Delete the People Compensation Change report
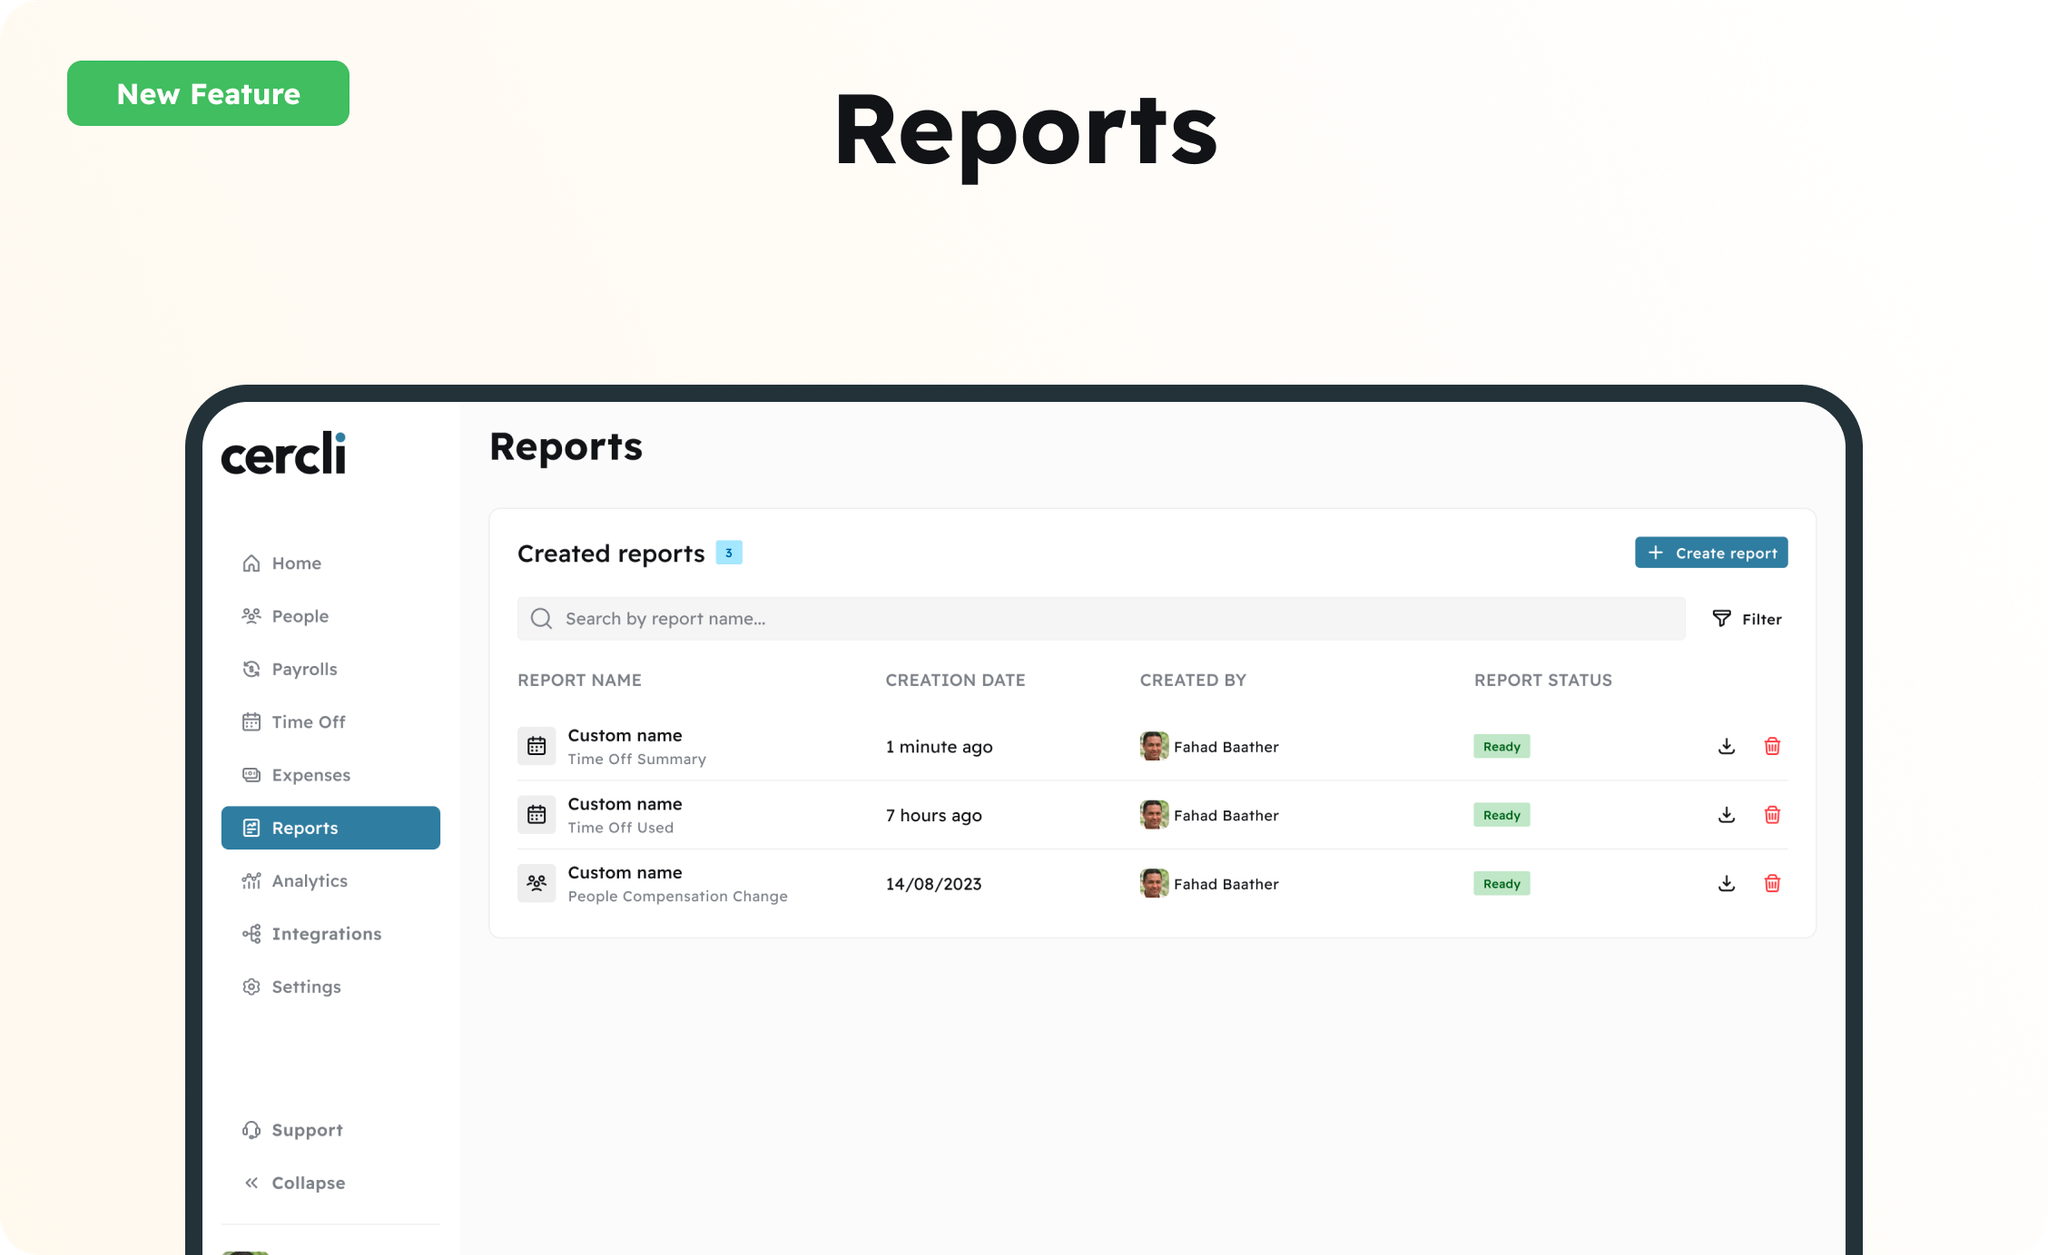This screenshot has height=1255, width=2048. pyautogui.click(x=1772, y=884)
